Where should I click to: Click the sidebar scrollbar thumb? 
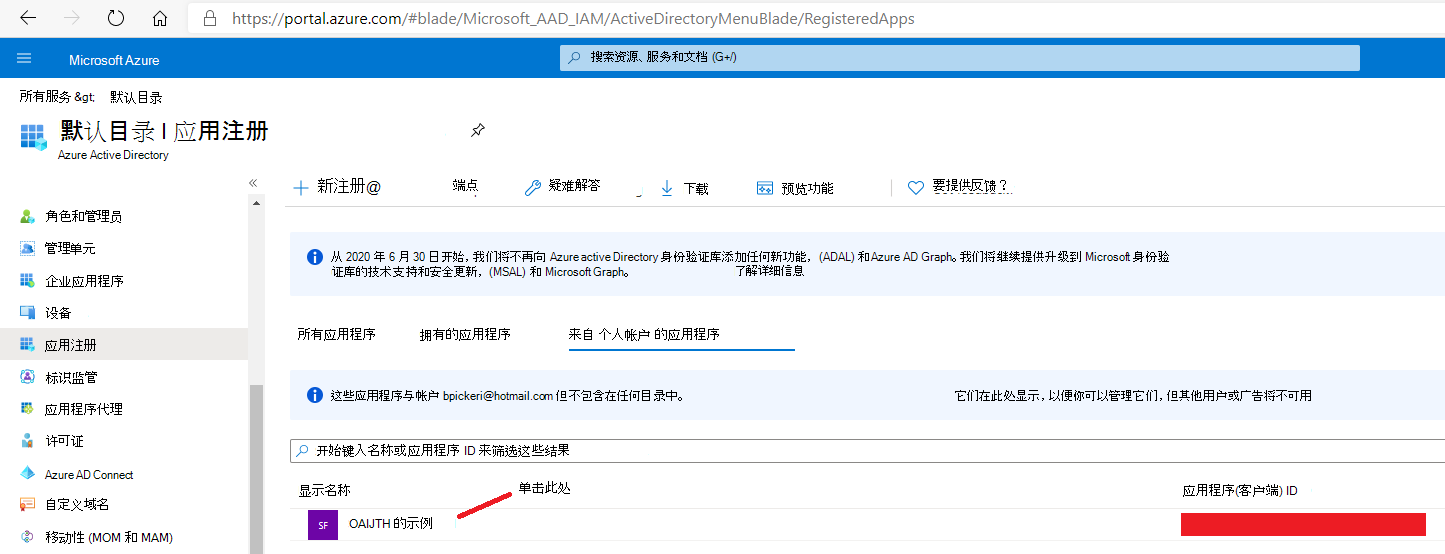(256, 469)
